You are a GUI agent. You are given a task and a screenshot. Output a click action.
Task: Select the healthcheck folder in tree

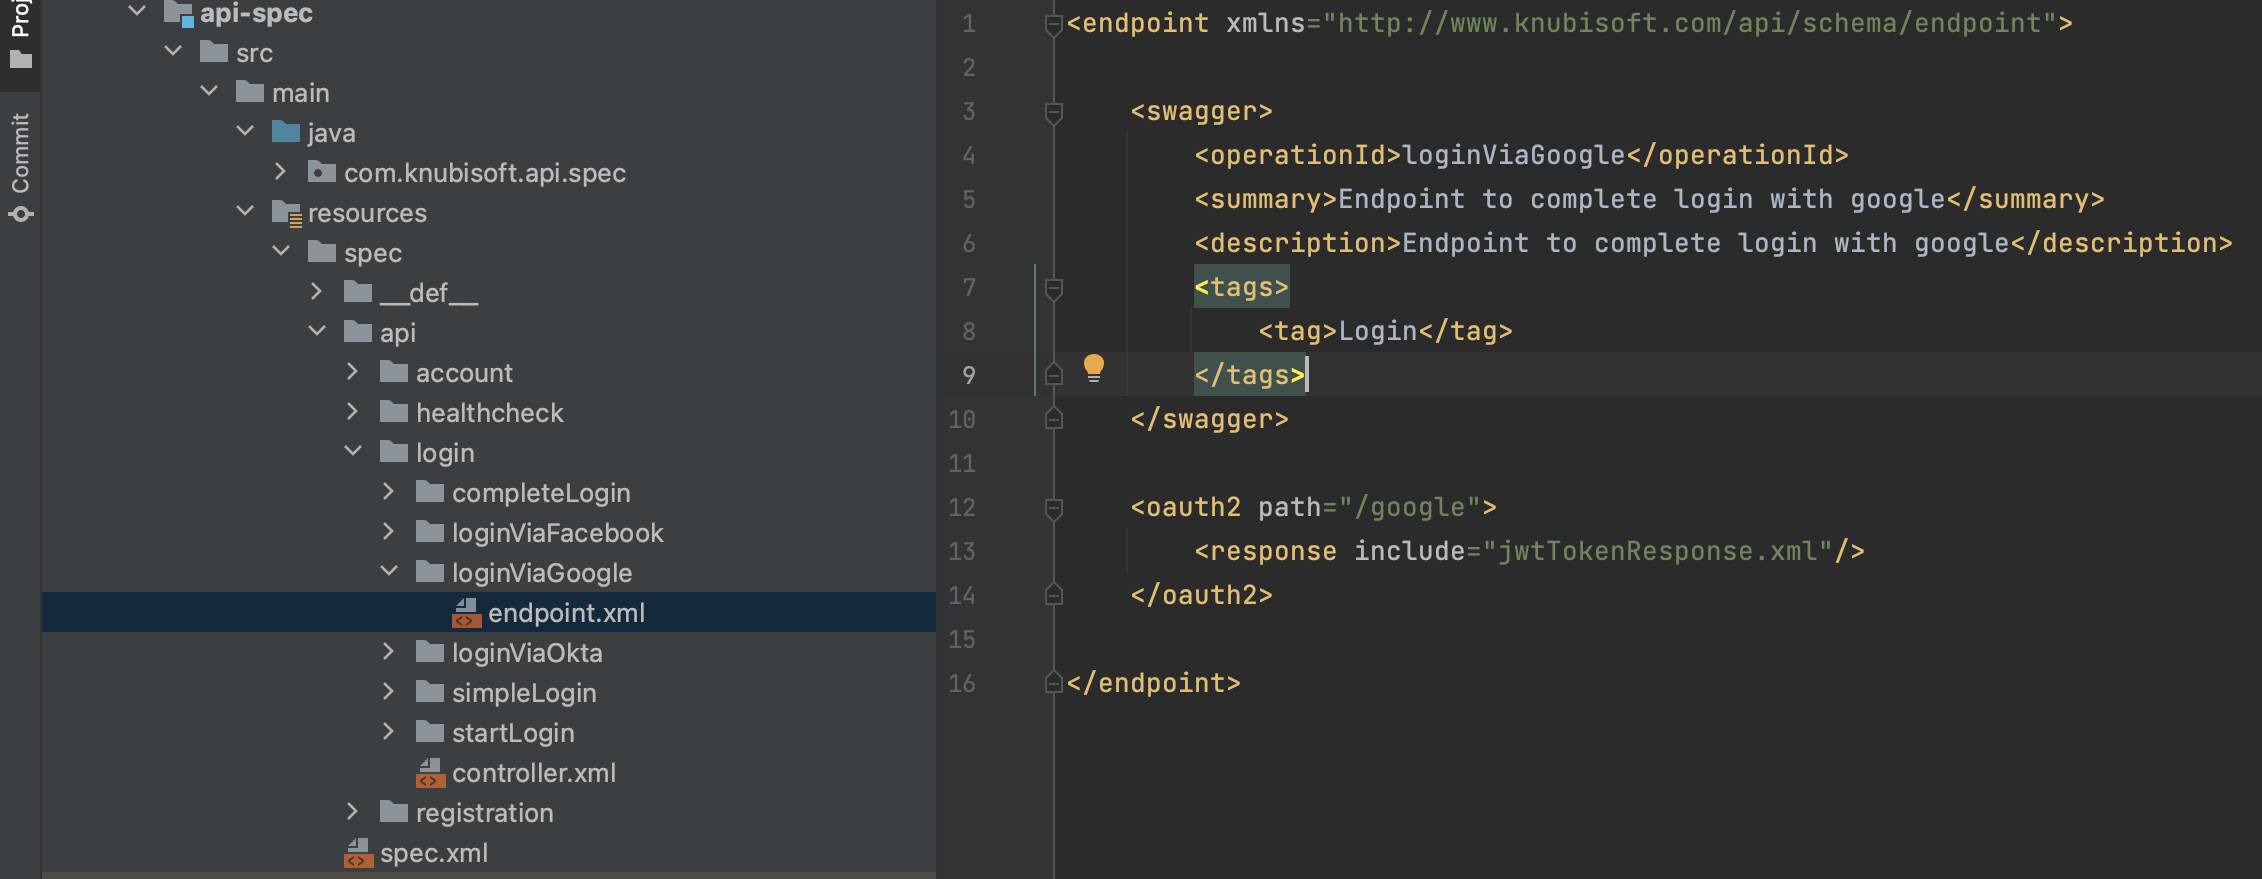(489, 413)
